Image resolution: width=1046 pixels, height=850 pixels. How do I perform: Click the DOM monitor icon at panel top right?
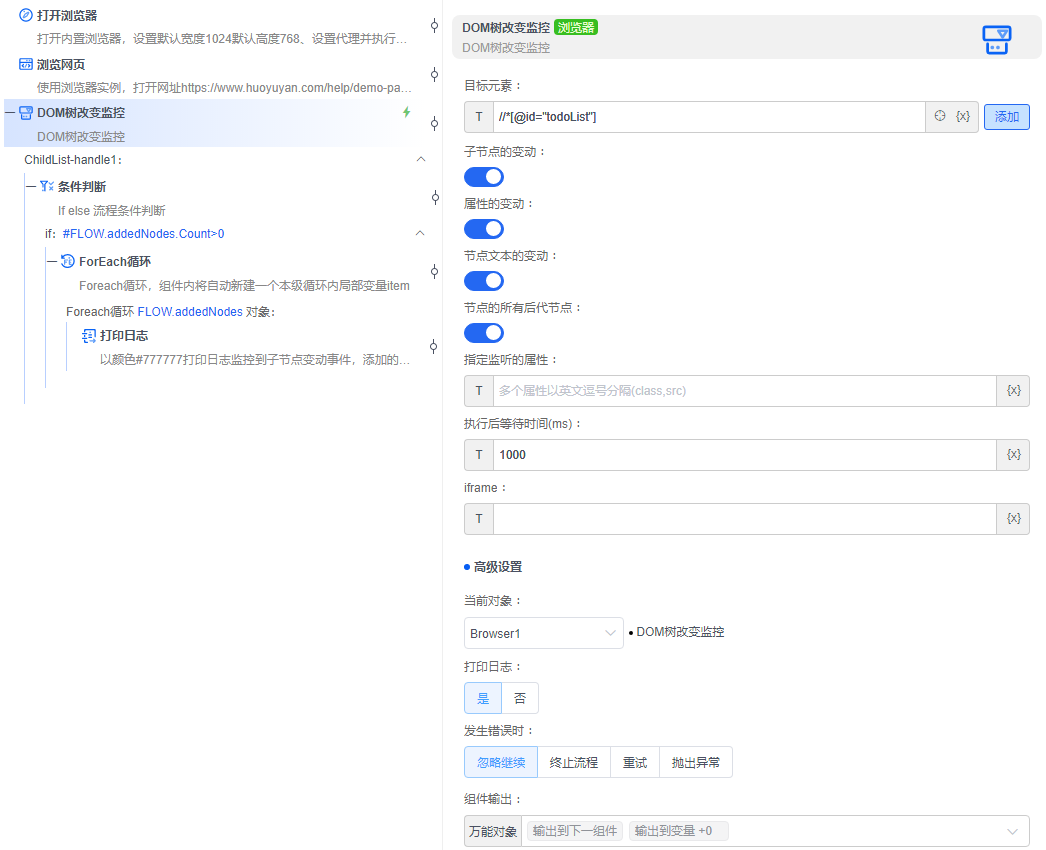[x=996, y=40]
